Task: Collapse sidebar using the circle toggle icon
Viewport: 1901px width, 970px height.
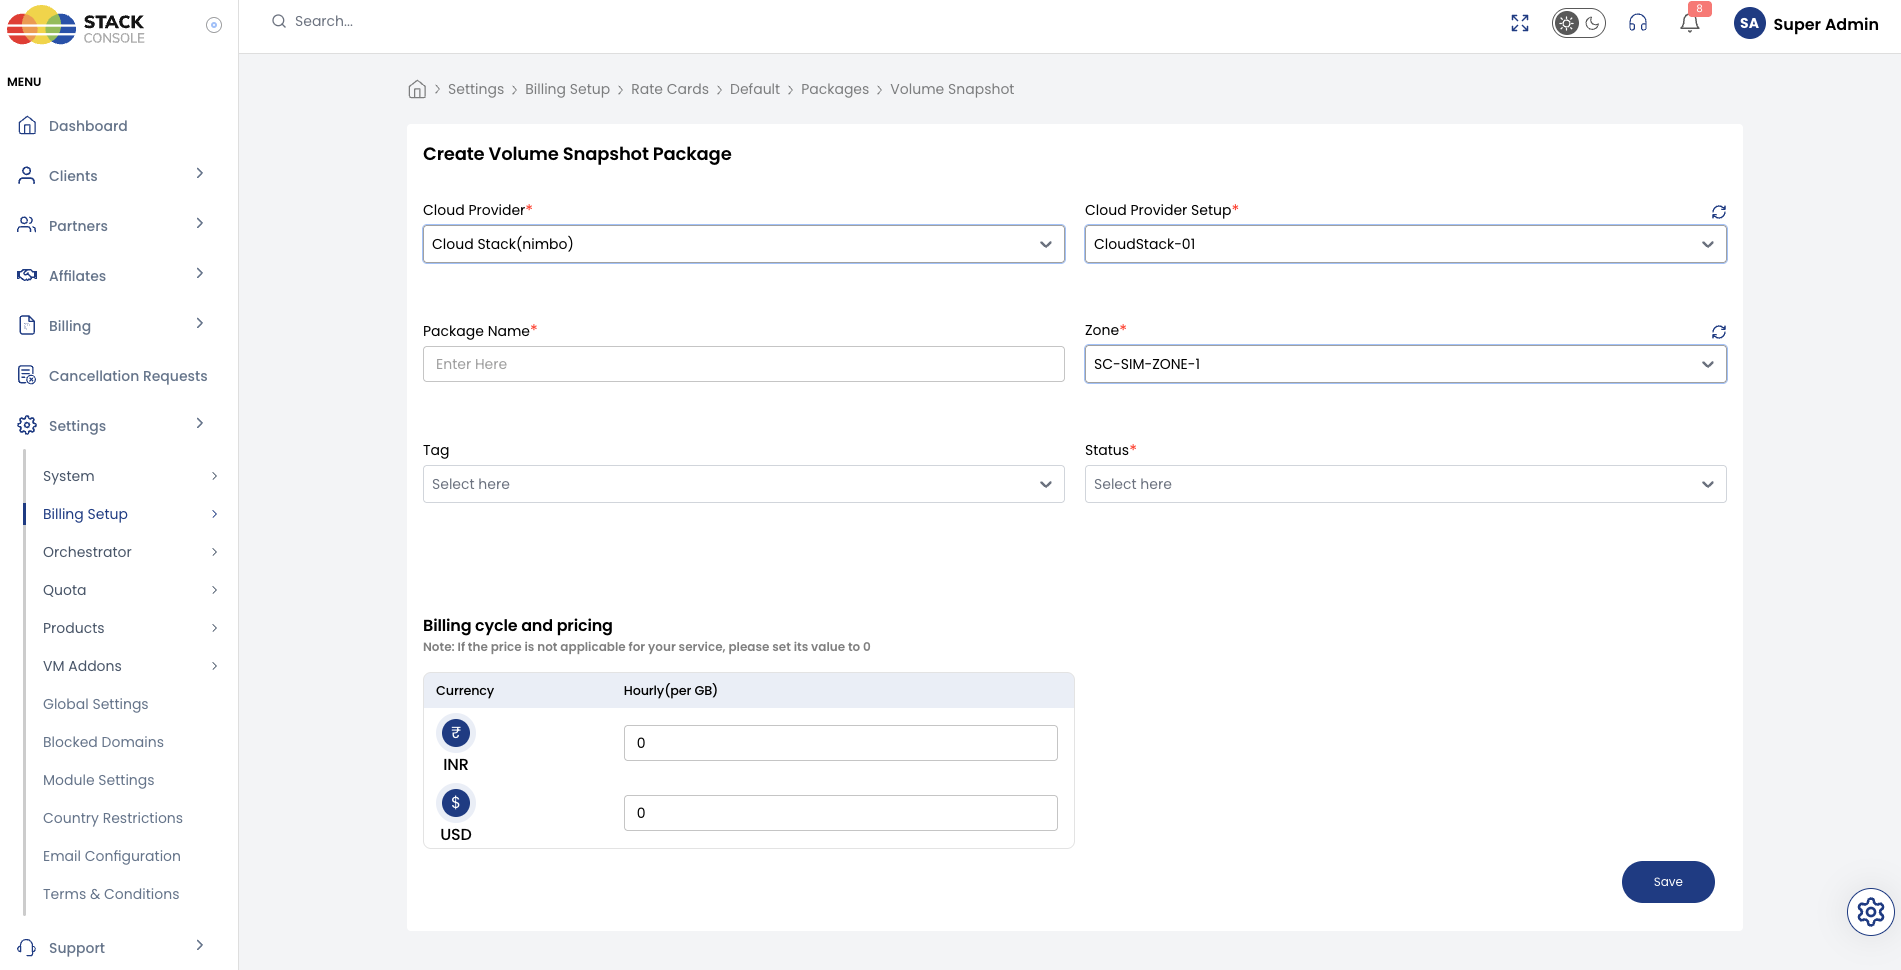Action: coord(214,25)
